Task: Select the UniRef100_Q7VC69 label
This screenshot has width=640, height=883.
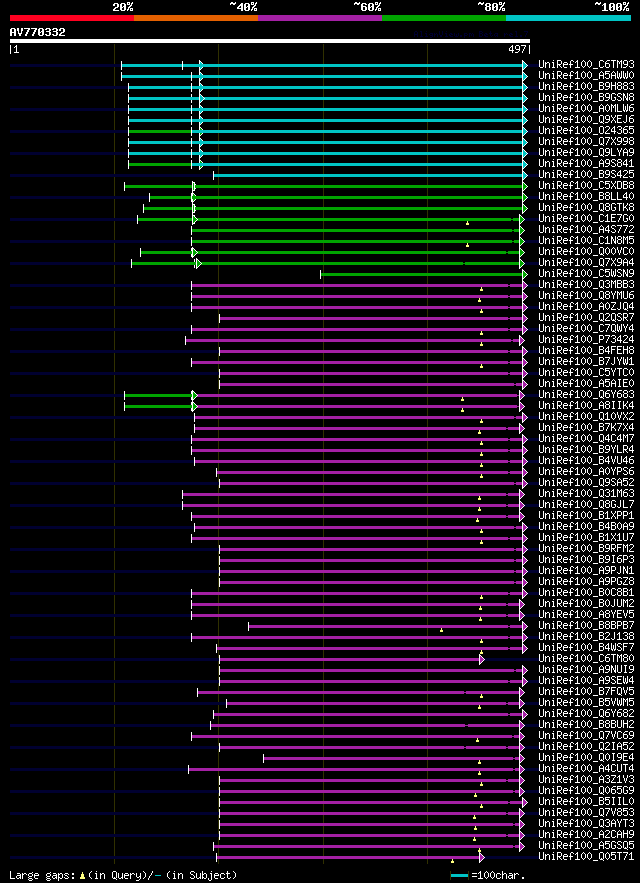Action: [x=586, y=735]
